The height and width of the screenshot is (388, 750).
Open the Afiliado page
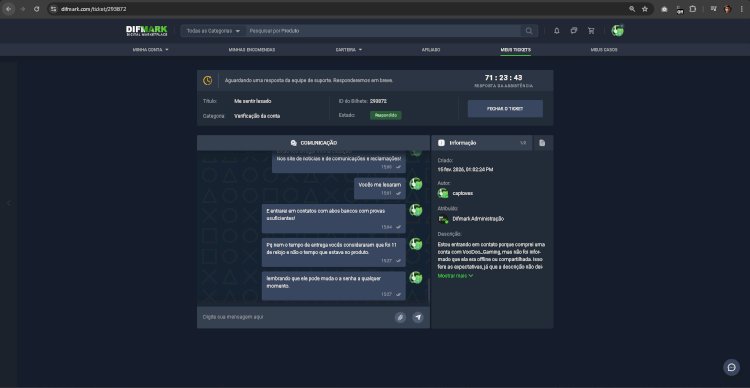click(x=430, y=50)
